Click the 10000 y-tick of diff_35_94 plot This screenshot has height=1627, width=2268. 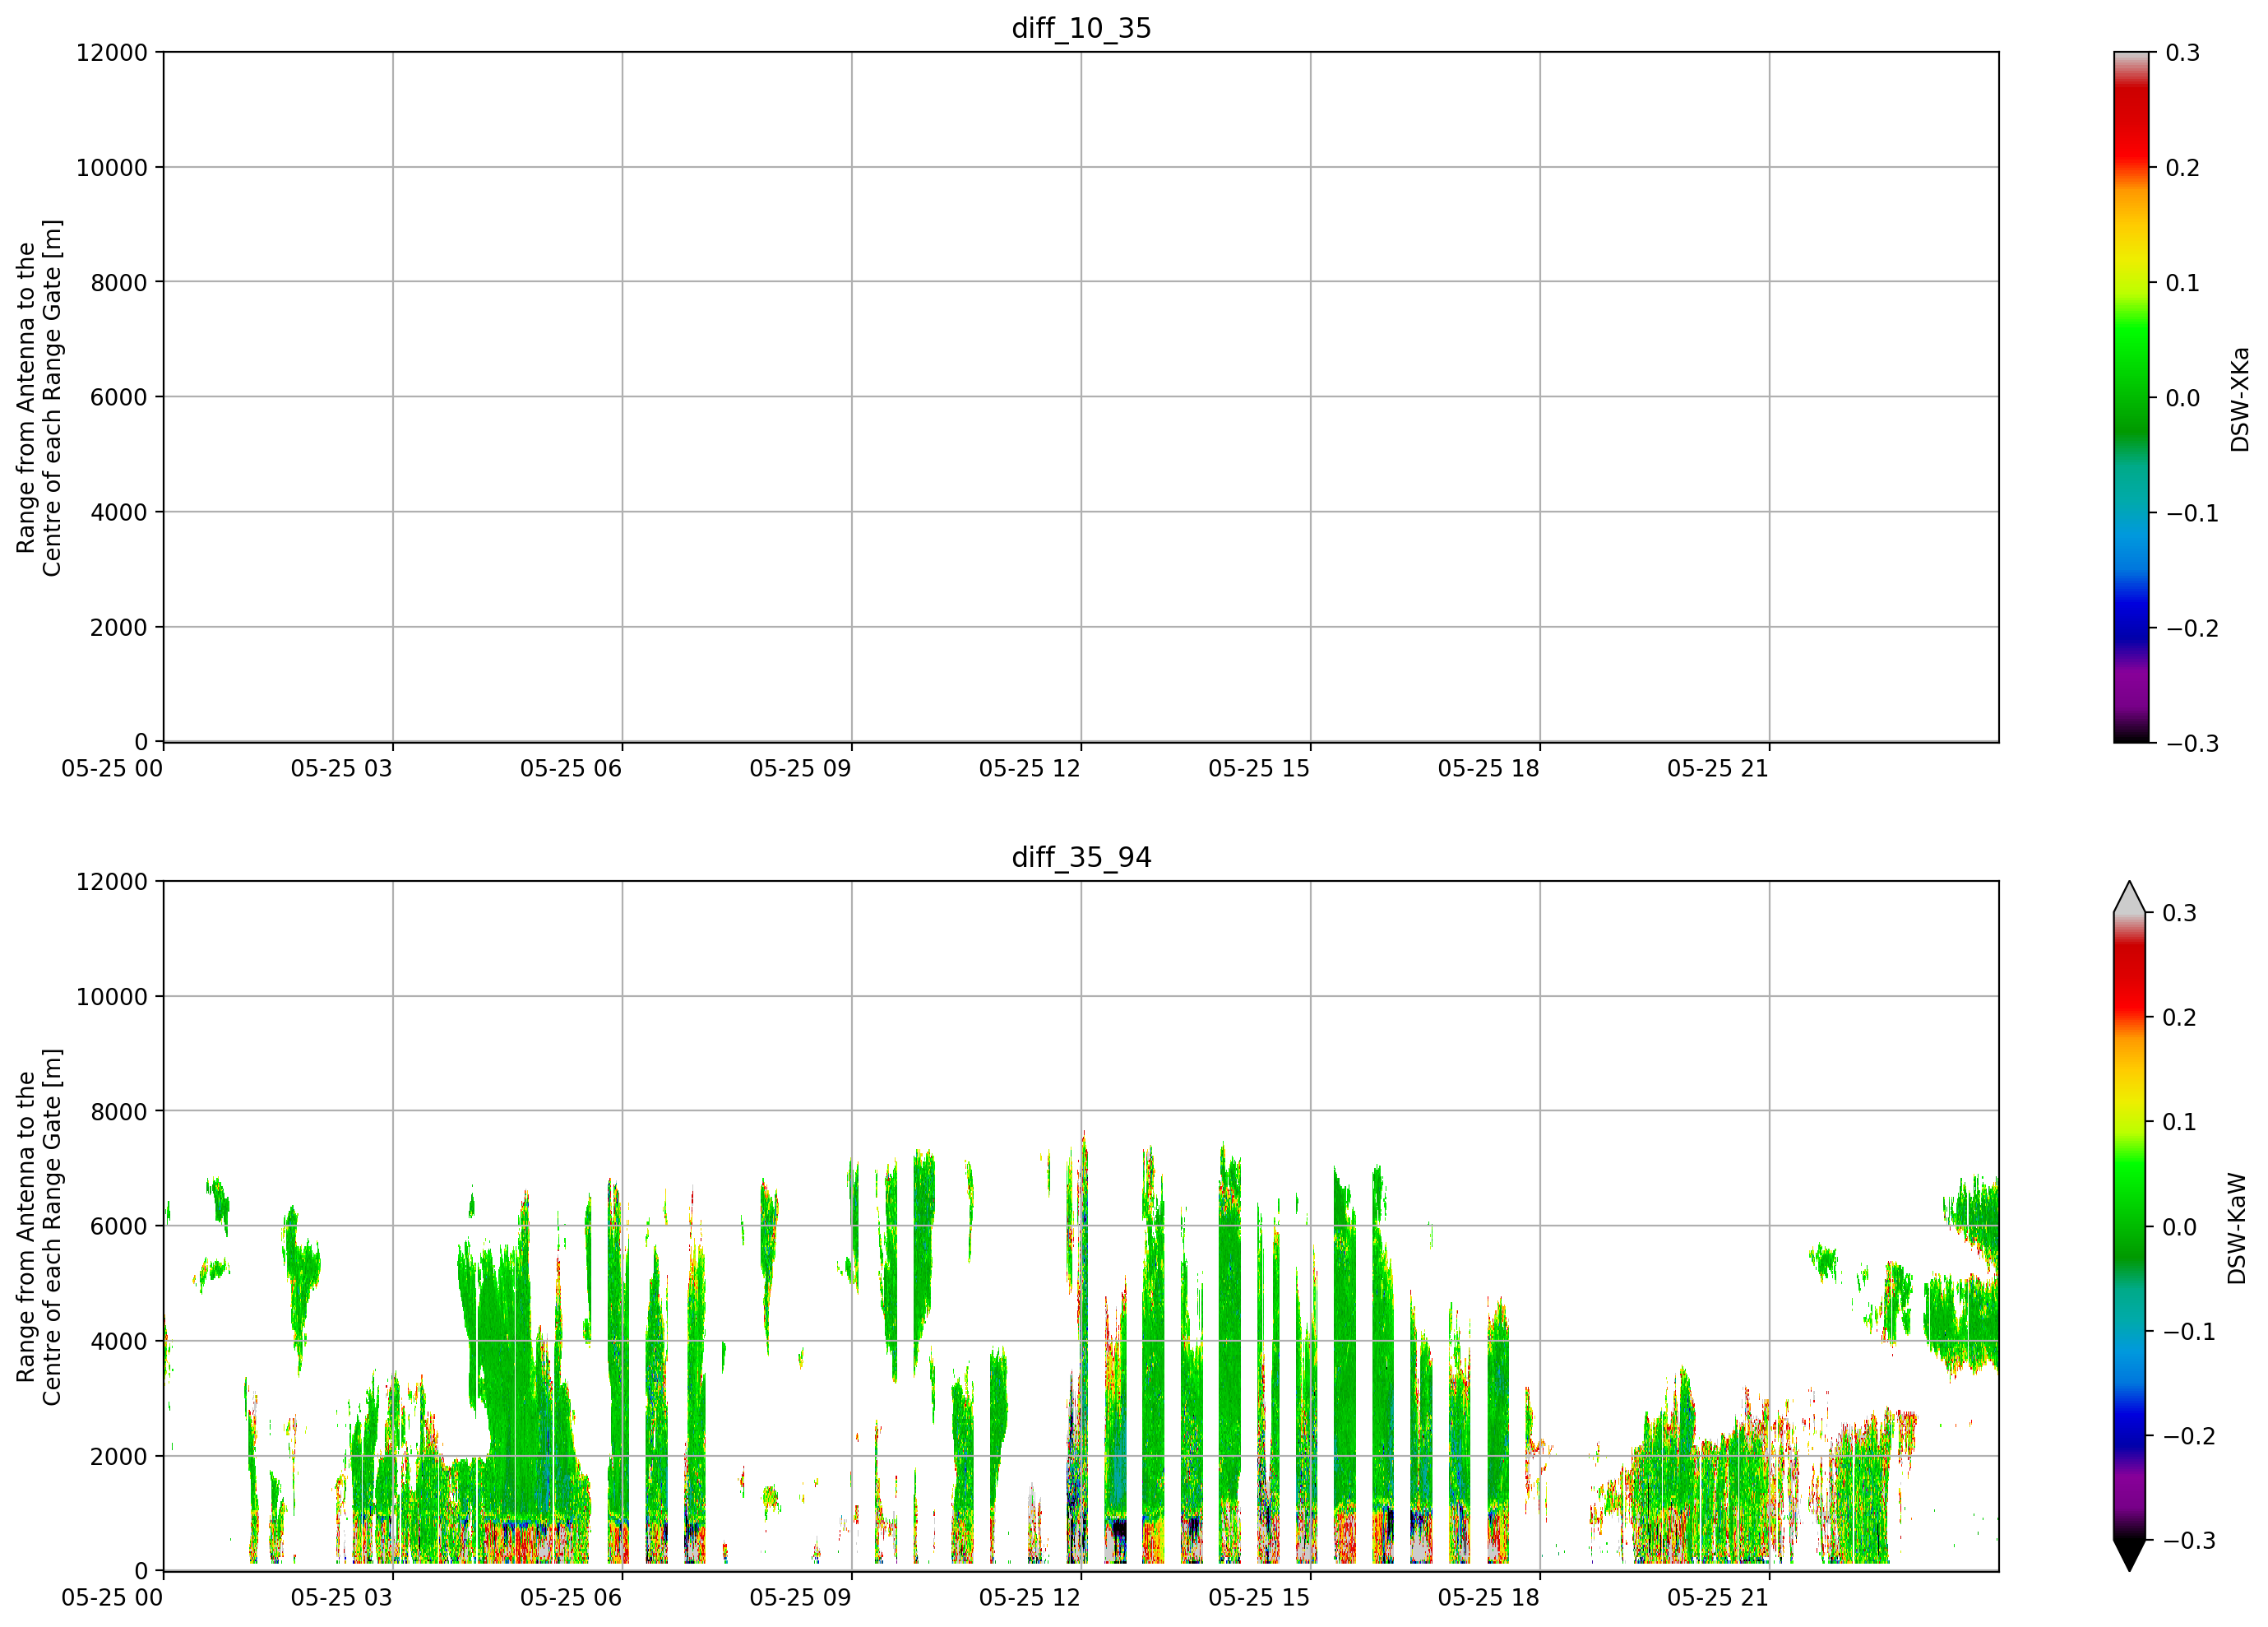point(112,996)
